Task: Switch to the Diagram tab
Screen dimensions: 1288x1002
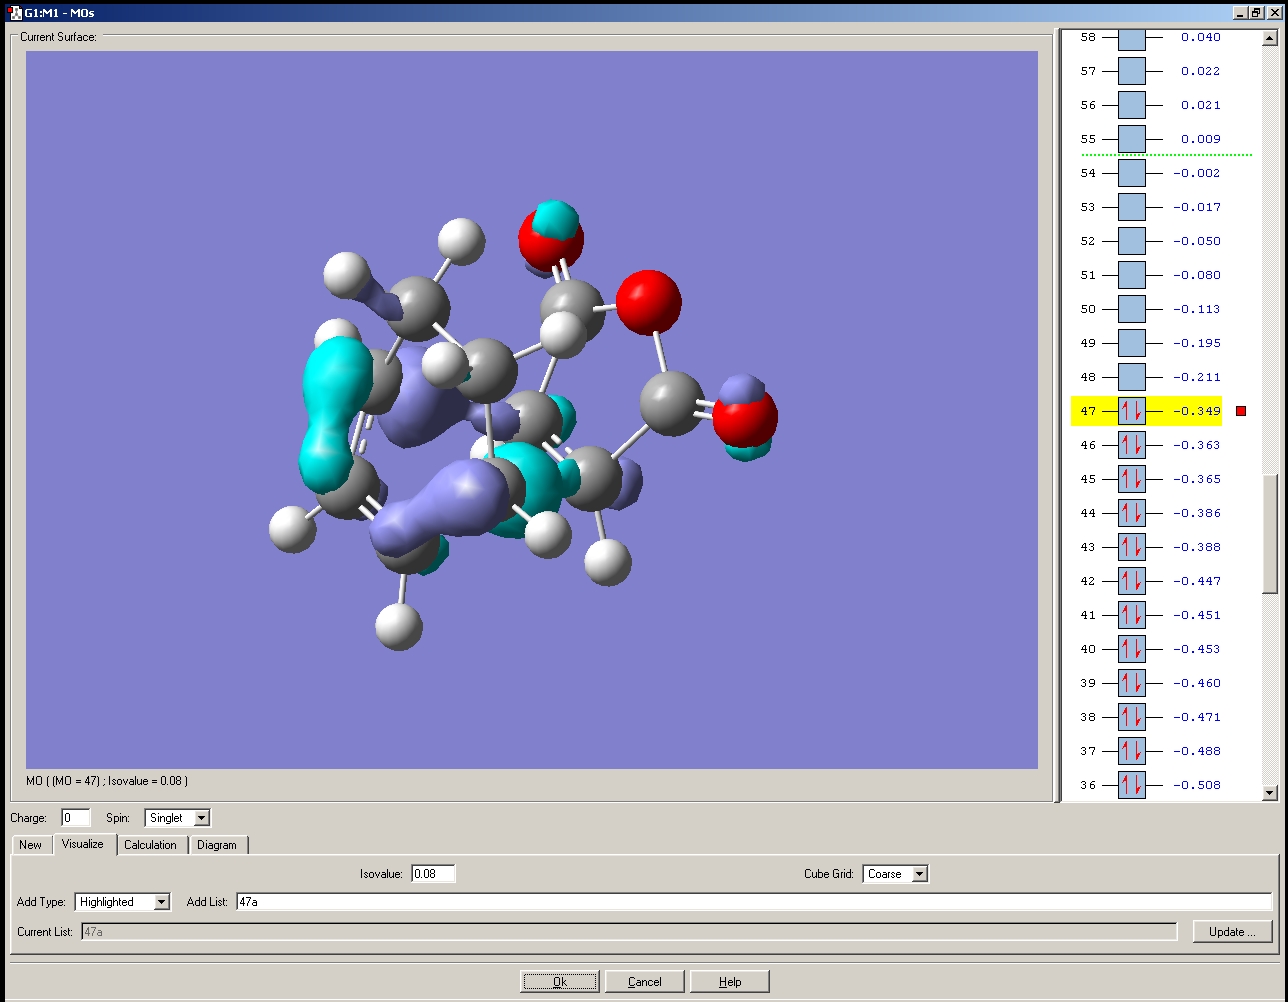Action: coord(217,845)
